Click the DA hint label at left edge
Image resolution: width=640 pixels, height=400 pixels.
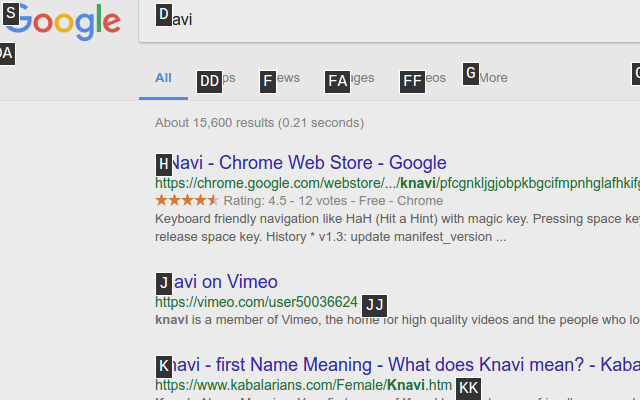point(7,53)
